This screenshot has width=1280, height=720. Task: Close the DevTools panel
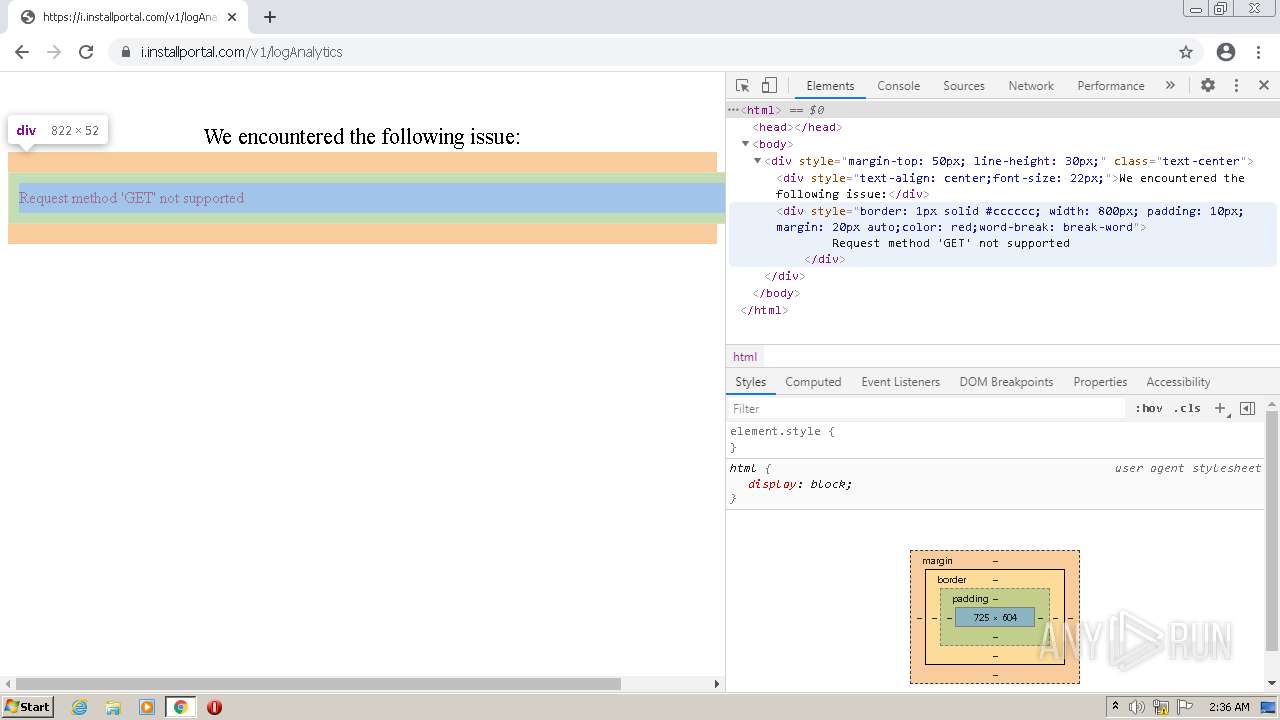pyautogui.click(x=1264, y=86)
